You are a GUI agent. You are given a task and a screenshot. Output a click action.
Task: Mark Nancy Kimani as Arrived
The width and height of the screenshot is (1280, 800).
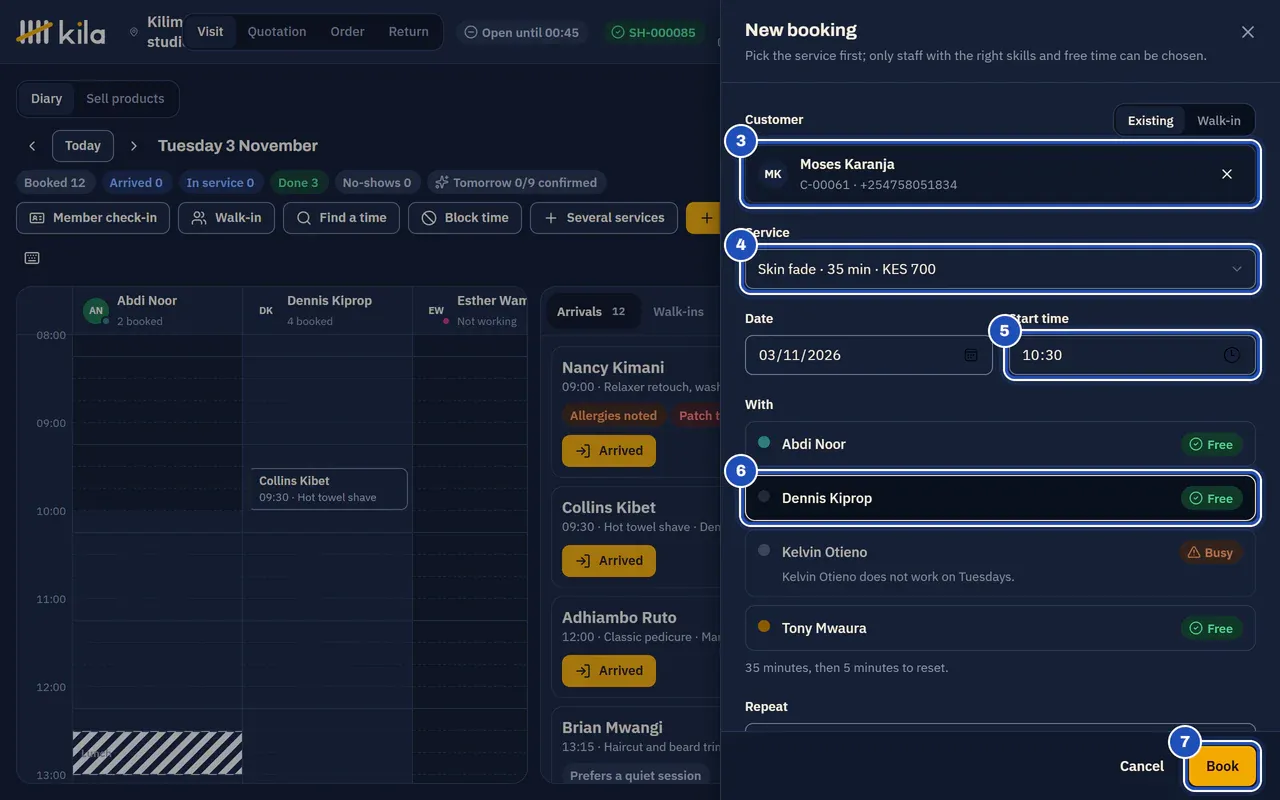tap(609, 451)
